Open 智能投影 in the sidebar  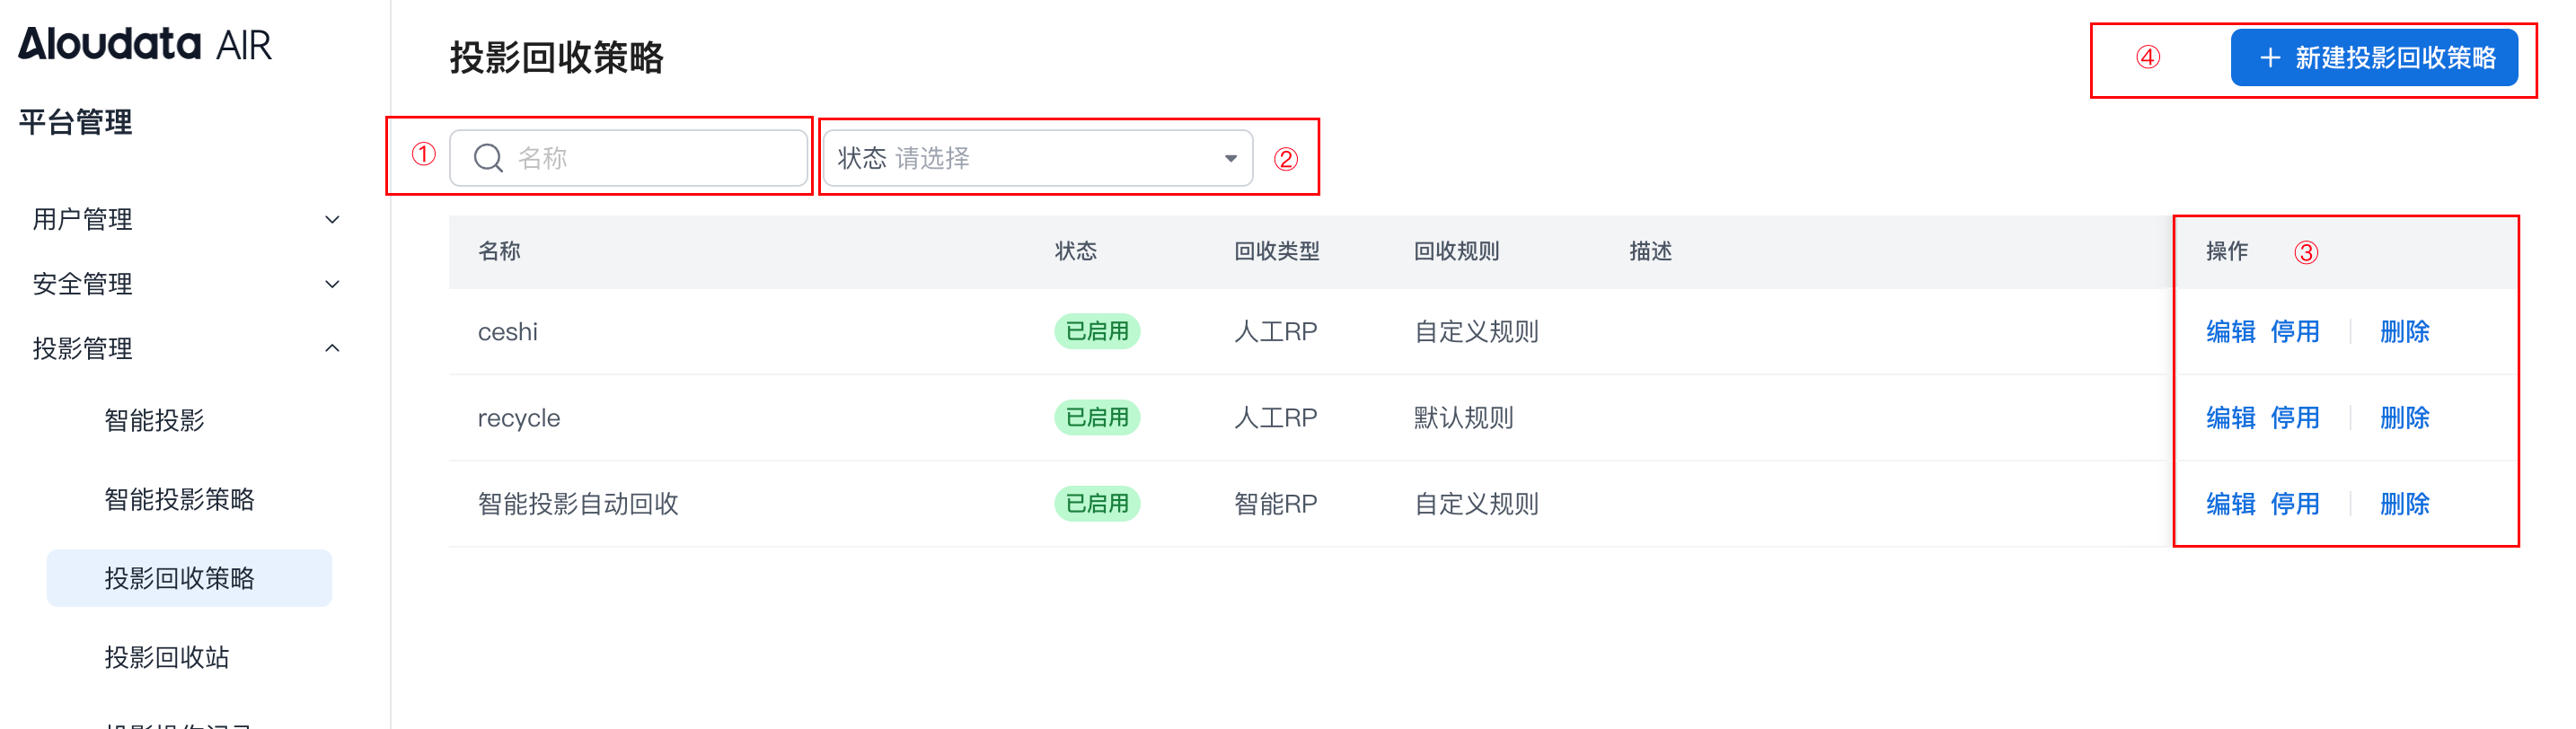(154, 420)
